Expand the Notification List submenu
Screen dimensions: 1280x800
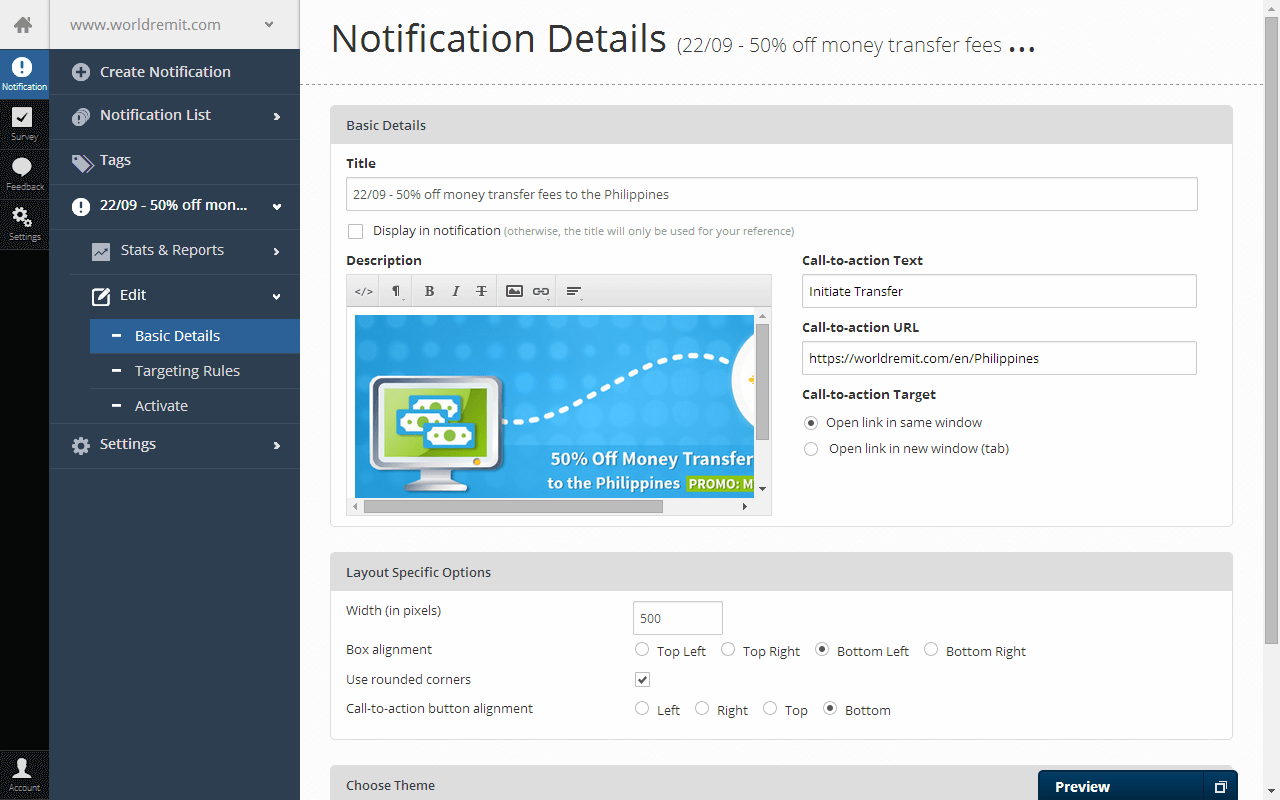(175, 116)
